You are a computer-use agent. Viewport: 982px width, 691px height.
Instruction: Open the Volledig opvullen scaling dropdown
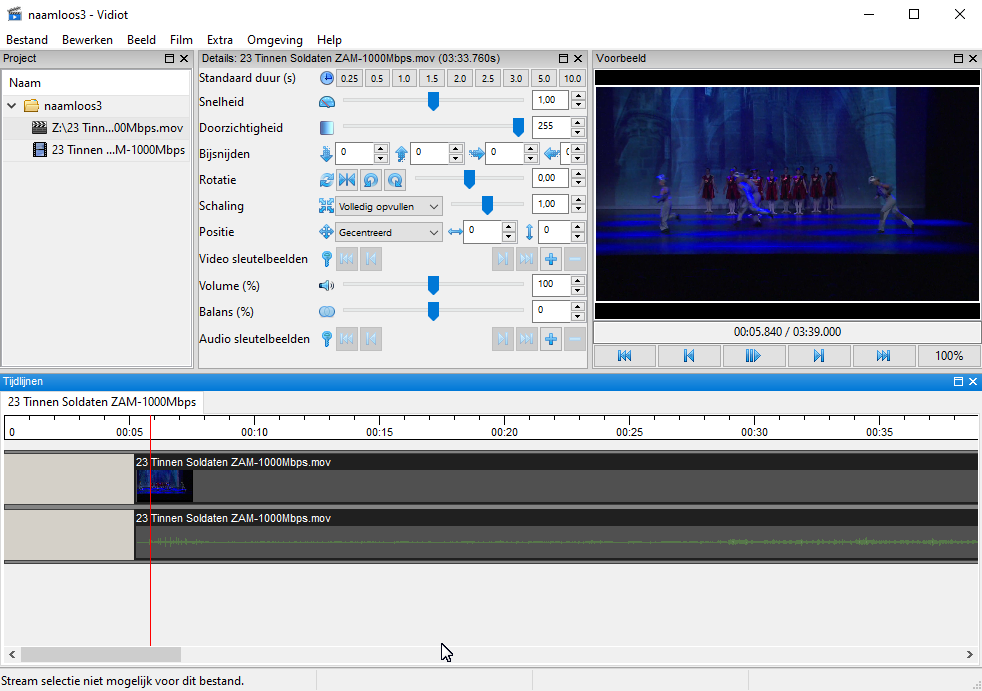pyautogui.click(x=390, y=206)
